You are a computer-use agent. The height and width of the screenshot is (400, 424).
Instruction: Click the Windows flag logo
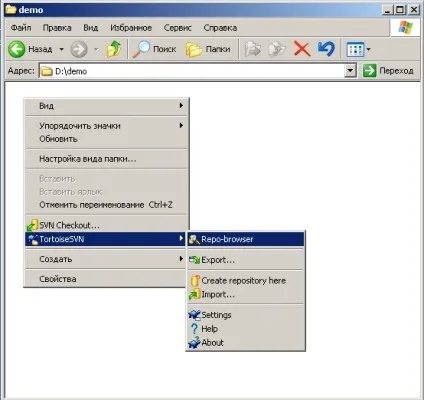coord(405,27)
